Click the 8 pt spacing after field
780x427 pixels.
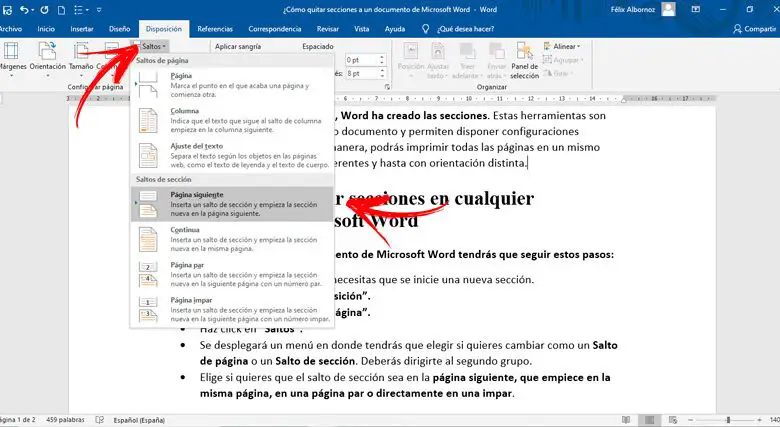point(362,73)
